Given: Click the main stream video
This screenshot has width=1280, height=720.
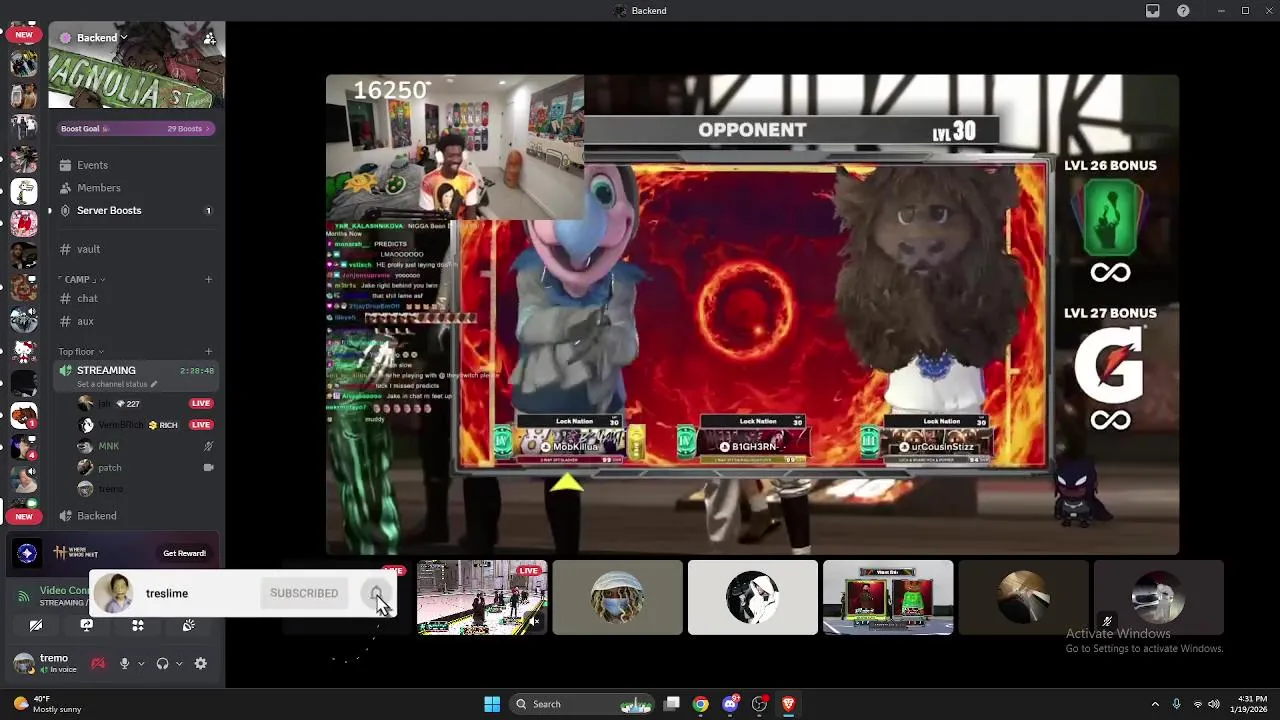Looking at the screenshot, I should click(752, 314).
